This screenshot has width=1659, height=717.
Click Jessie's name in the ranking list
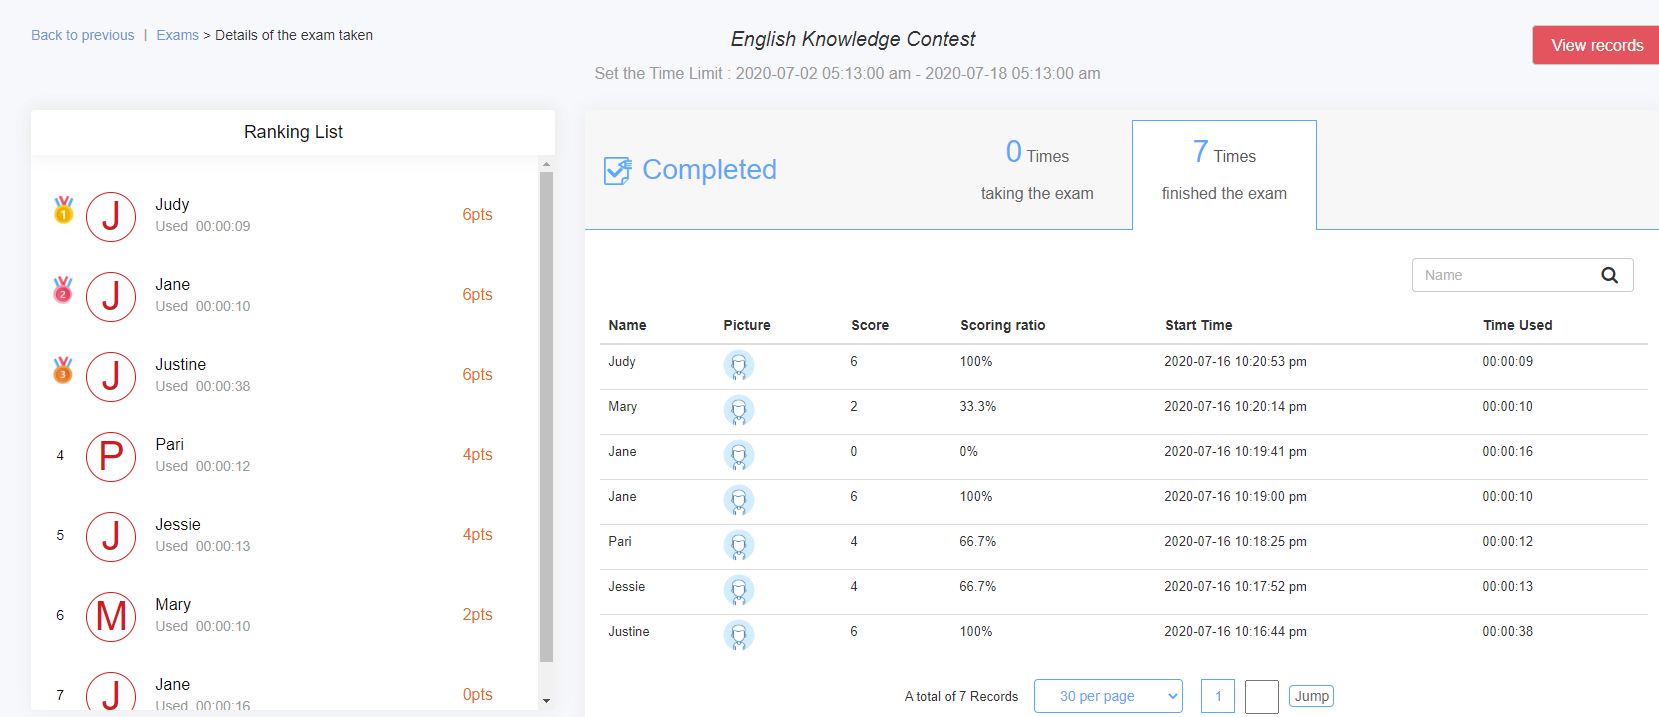pos(178,524)
